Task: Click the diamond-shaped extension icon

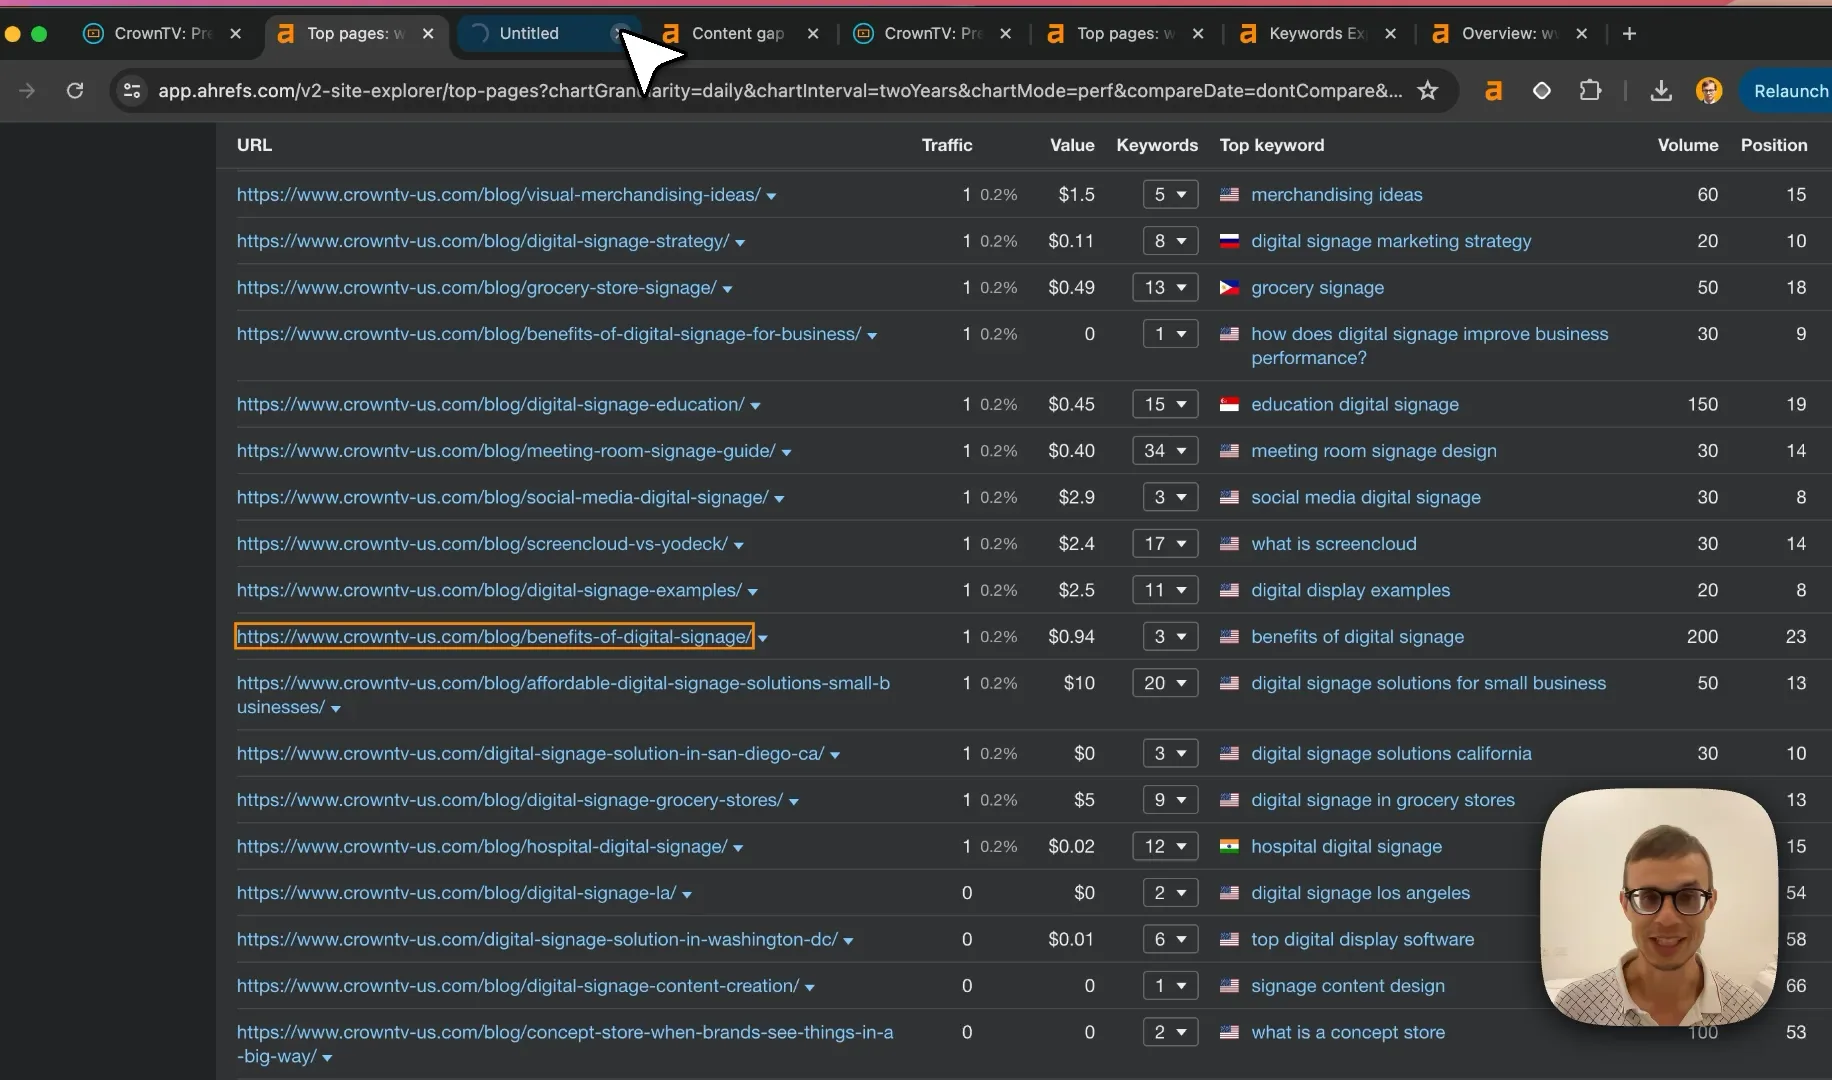Action: point(1542,91)
